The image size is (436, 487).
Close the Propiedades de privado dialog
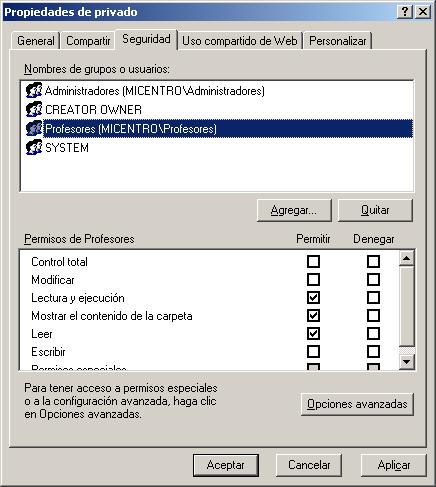tap(423, 12)
